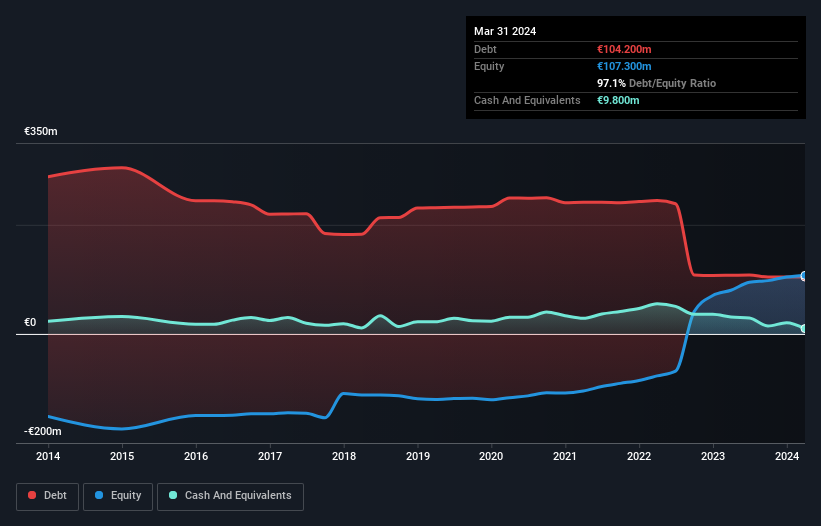Select the 2022 x-axis label

coord(639,456)
